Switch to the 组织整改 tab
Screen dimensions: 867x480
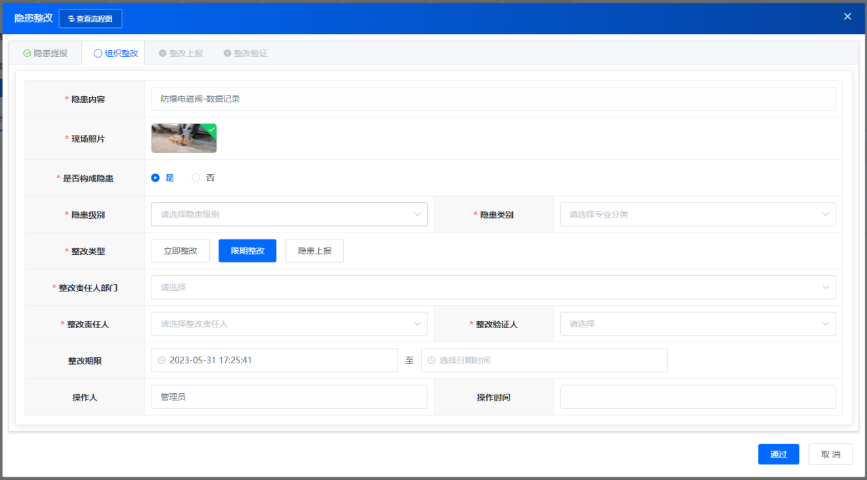(x=115, y=53)
